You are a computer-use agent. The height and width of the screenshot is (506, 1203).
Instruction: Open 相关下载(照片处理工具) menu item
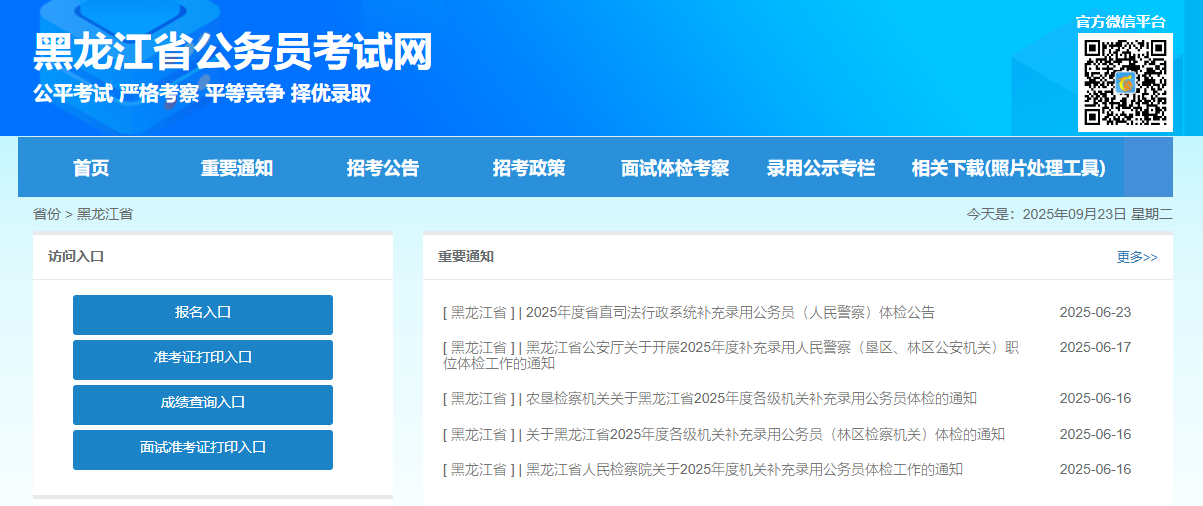(1008, 168)
